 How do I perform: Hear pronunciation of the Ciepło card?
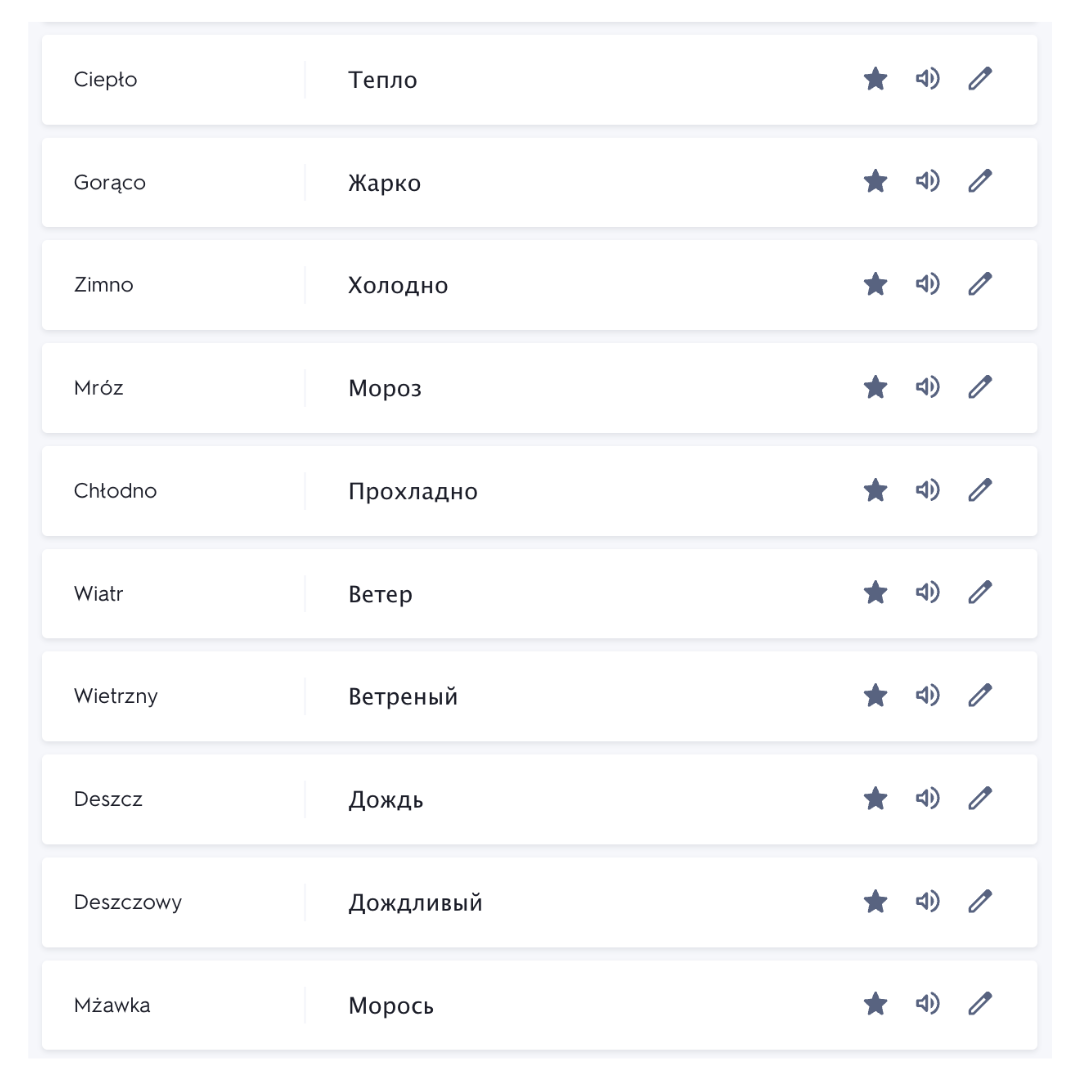(x=927, y=79)
